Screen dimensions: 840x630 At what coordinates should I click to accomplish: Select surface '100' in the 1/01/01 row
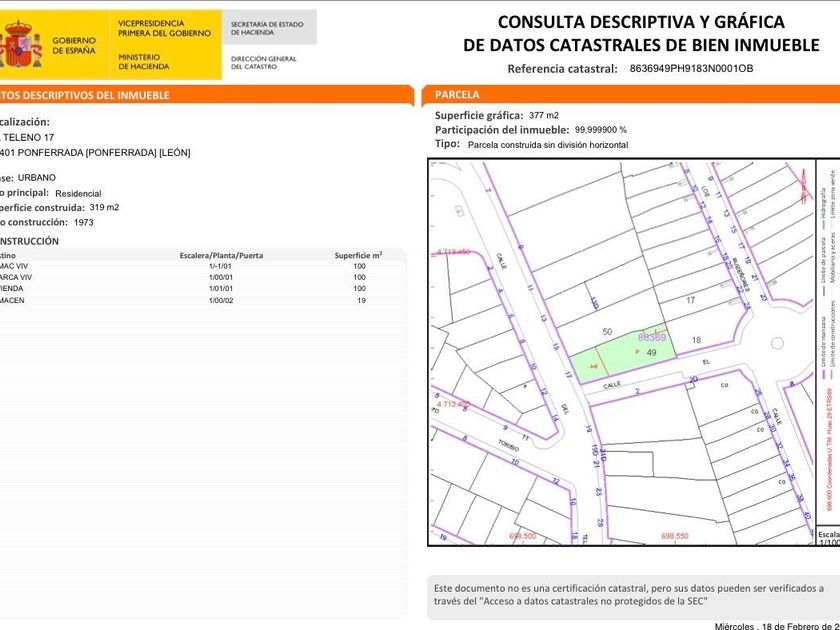pos(359,289)
